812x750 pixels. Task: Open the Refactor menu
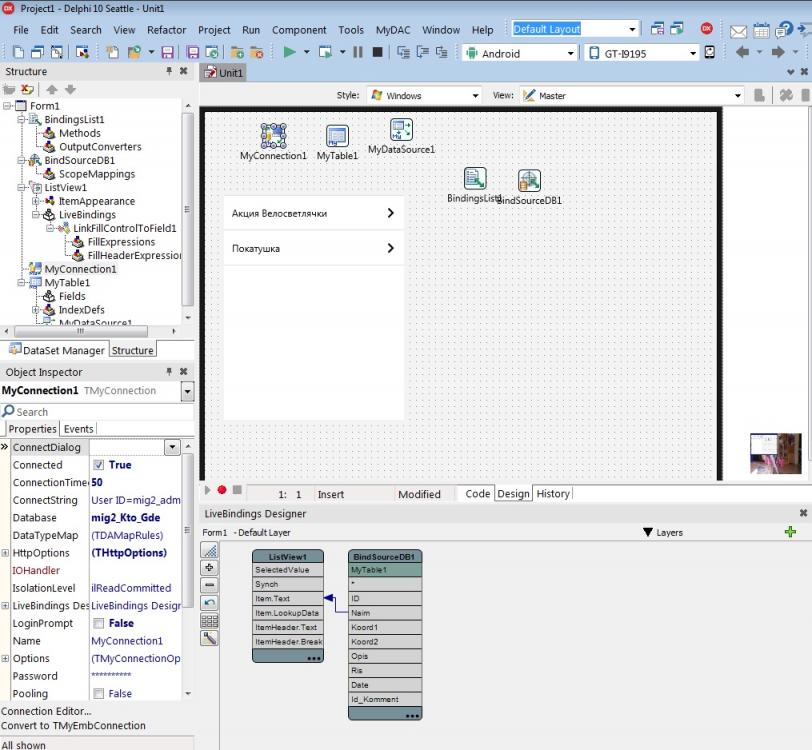click(x=166, y=30)
